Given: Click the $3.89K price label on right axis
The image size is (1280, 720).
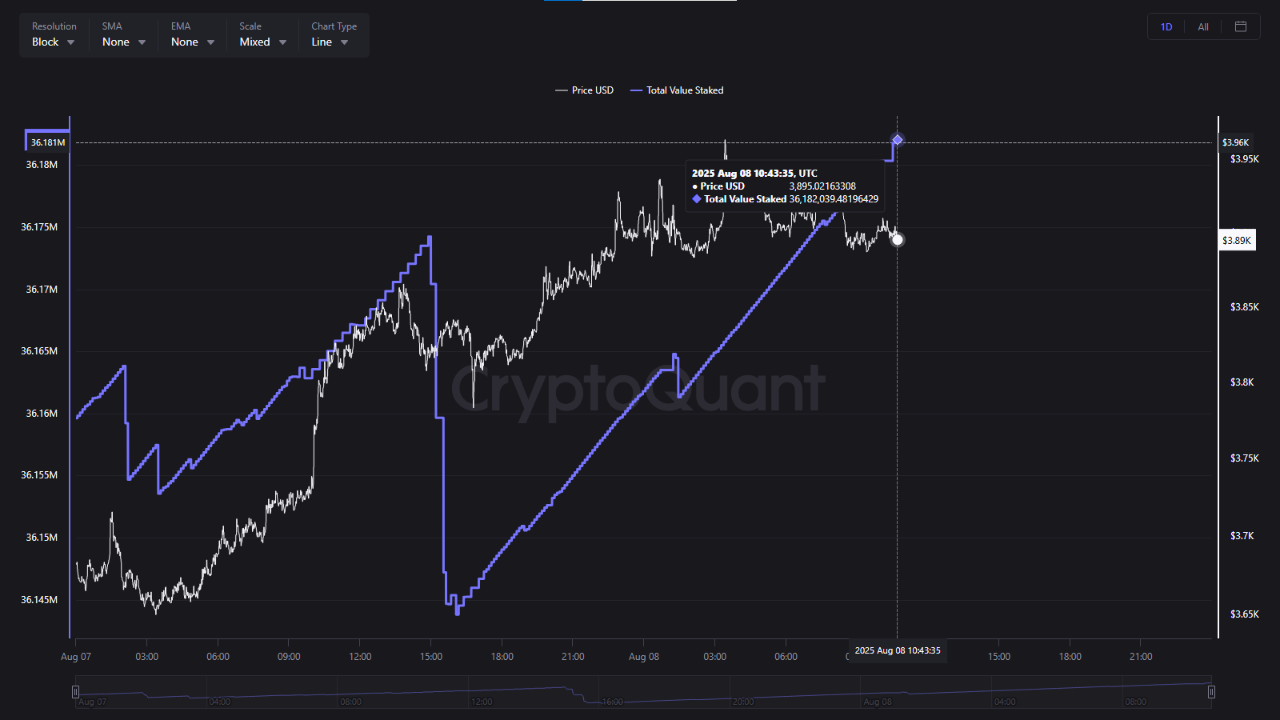Looking at the screenshot, I should (x=1236, y=240).
